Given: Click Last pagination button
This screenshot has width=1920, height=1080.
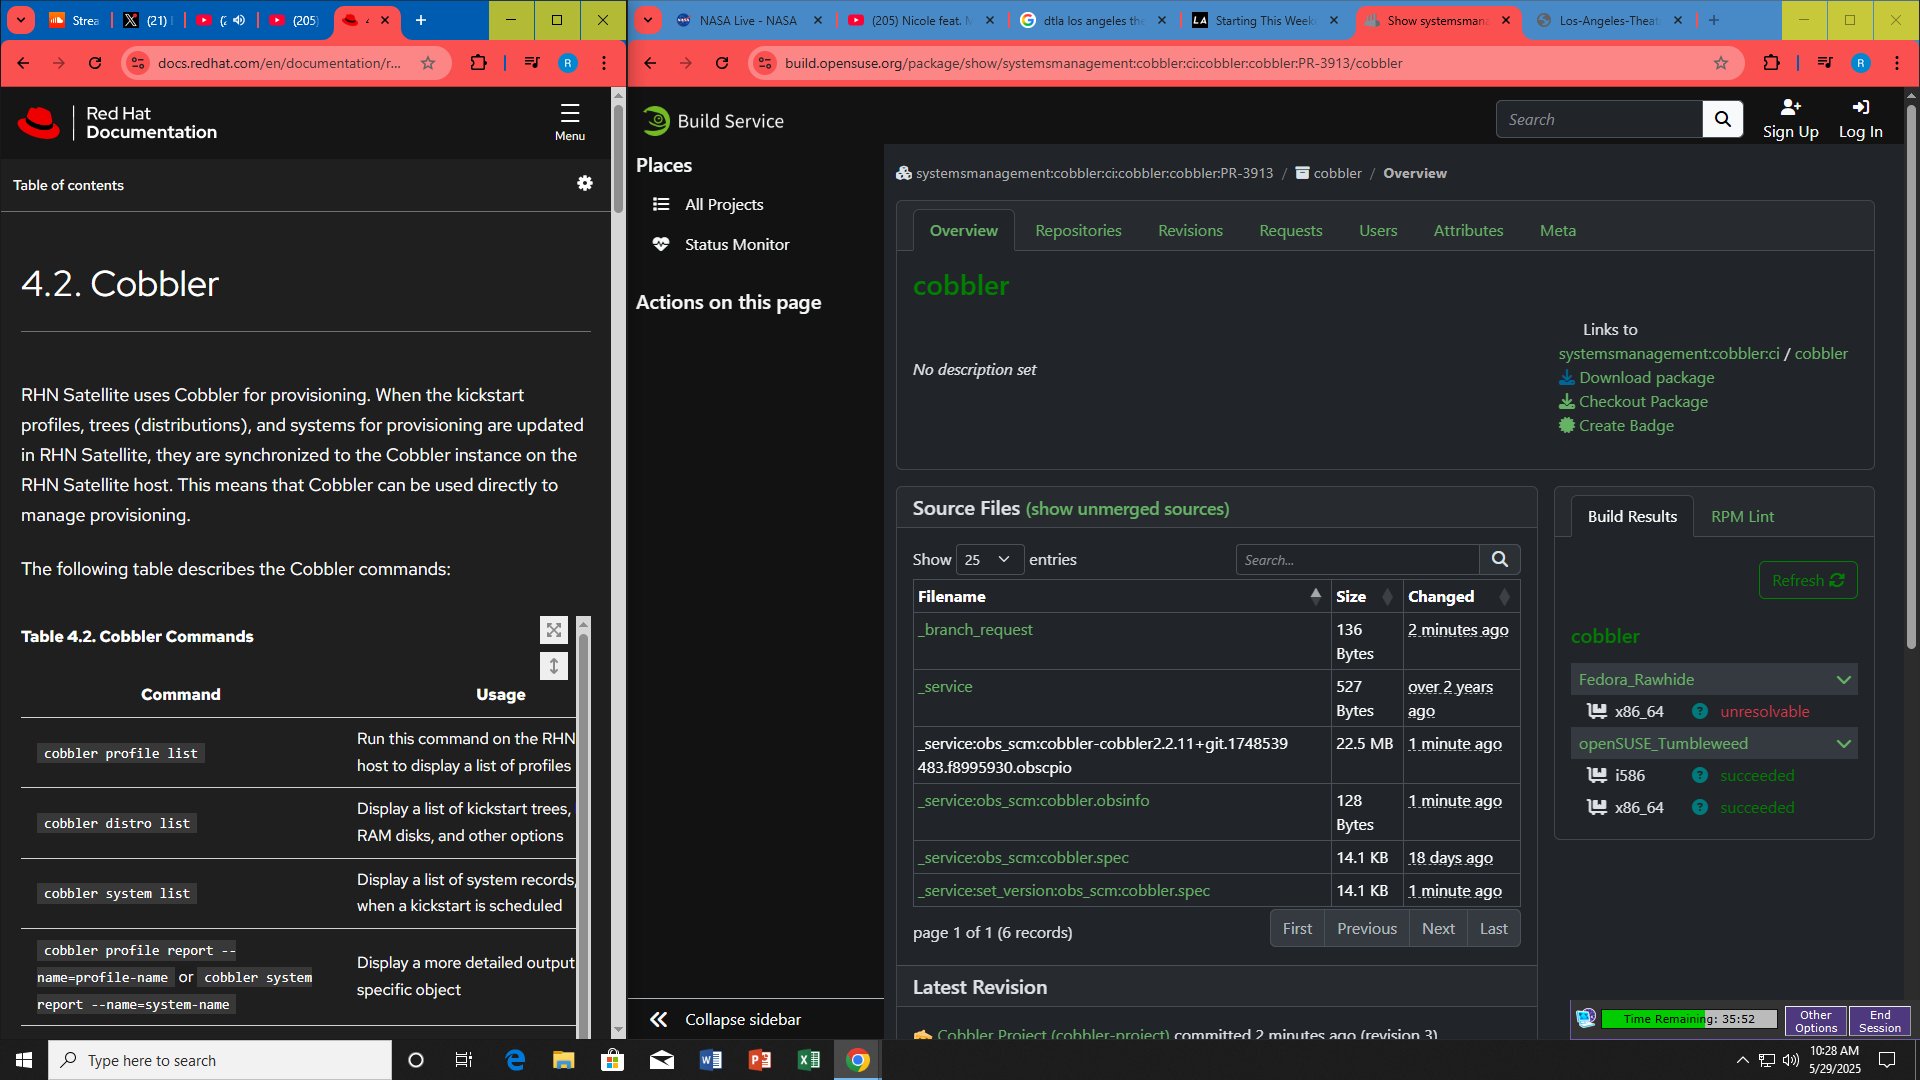Looking at the screenshot, I should [1493, 928].
